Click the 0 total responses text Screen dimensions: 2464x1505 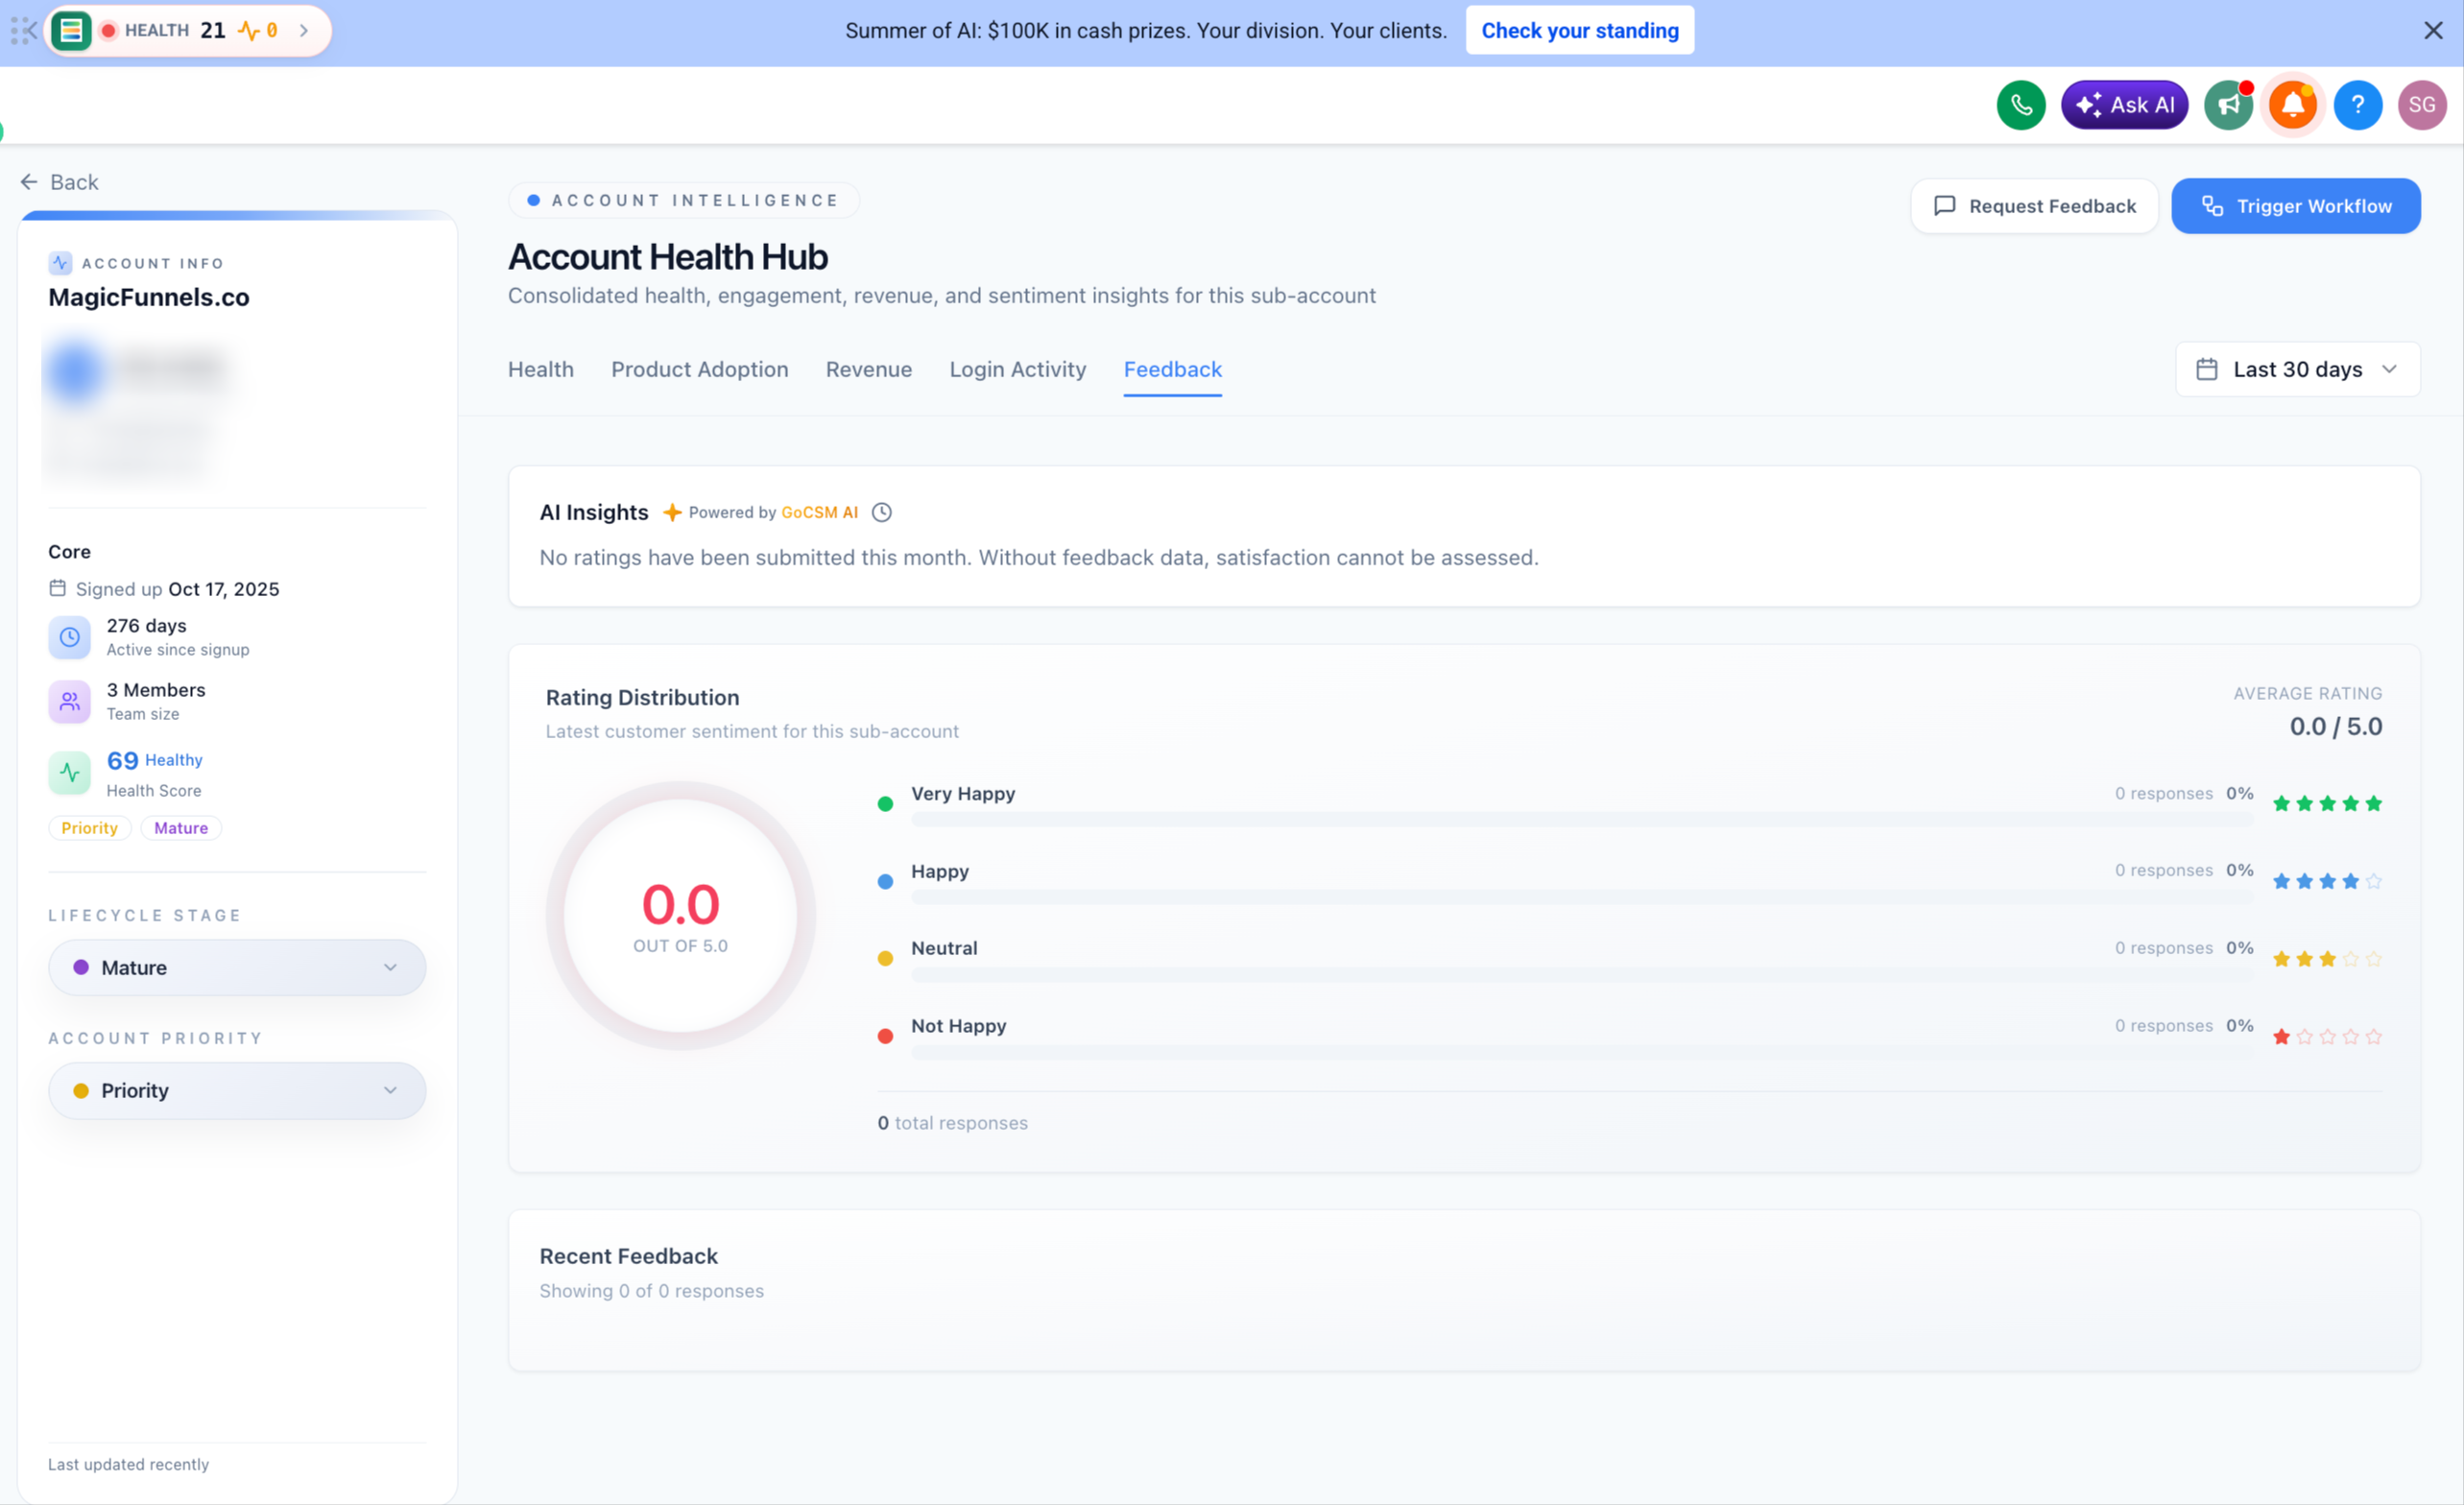coord(952,1123)
